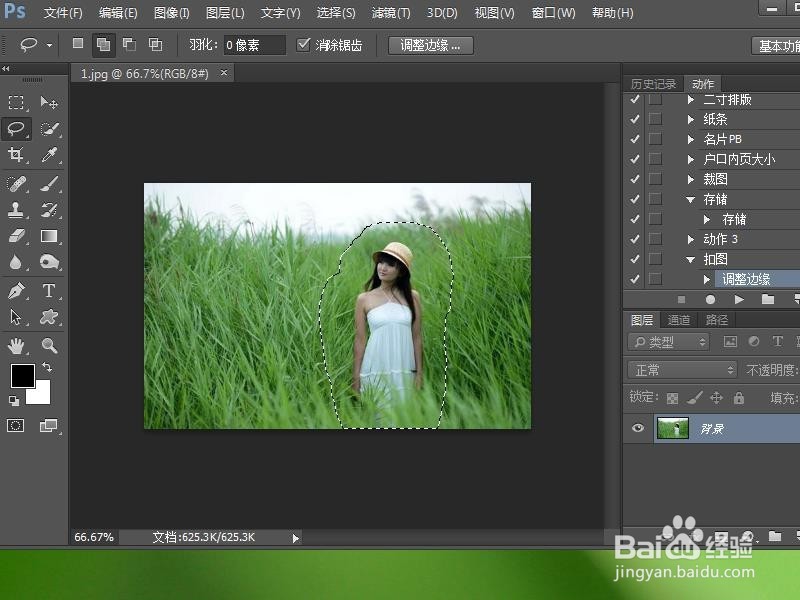Toggle dialog box for 裁图 action
The image size is (800, 600).
[x=656, y=179]
